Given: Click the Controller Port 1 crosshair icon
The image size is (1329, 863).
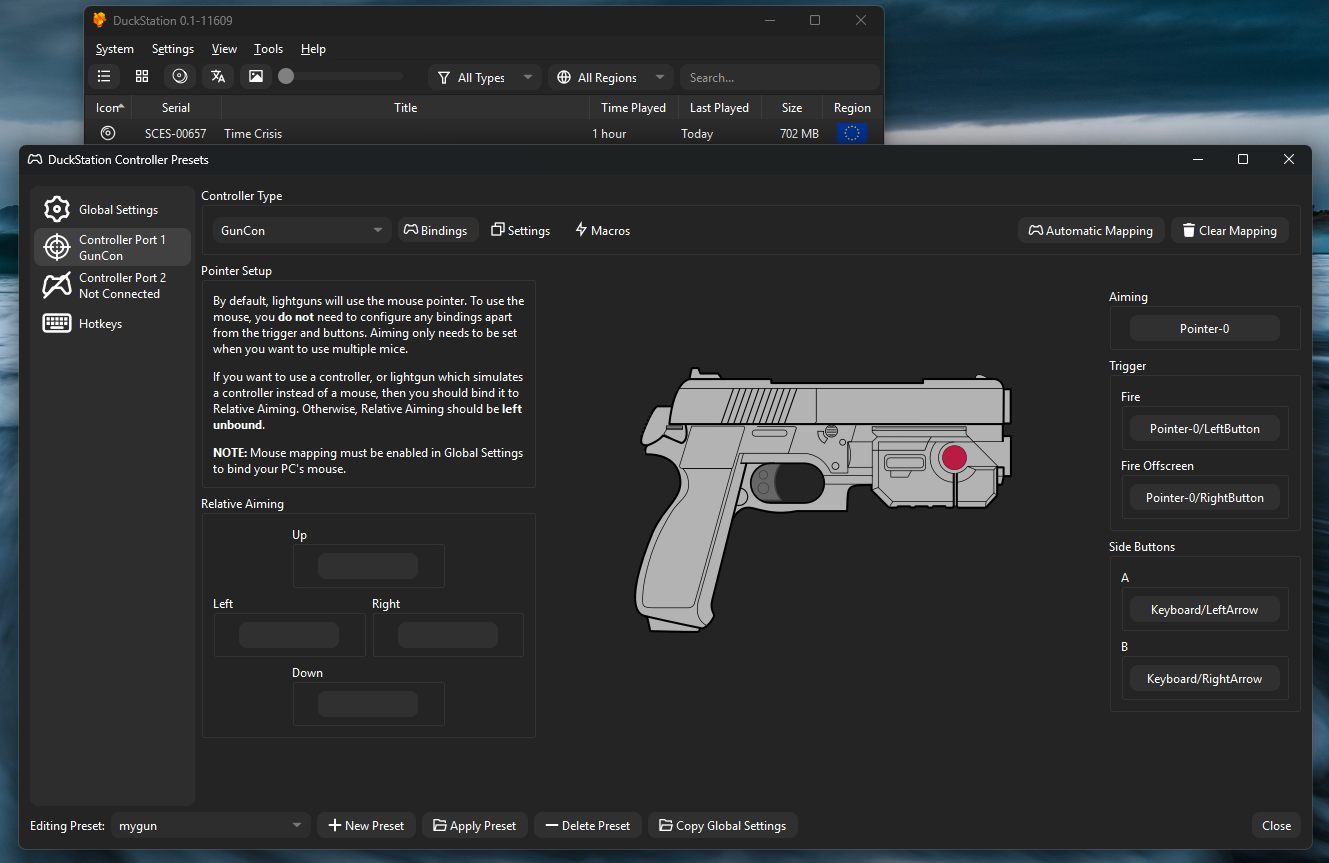Looking at the screenshot, I should 57,247.
